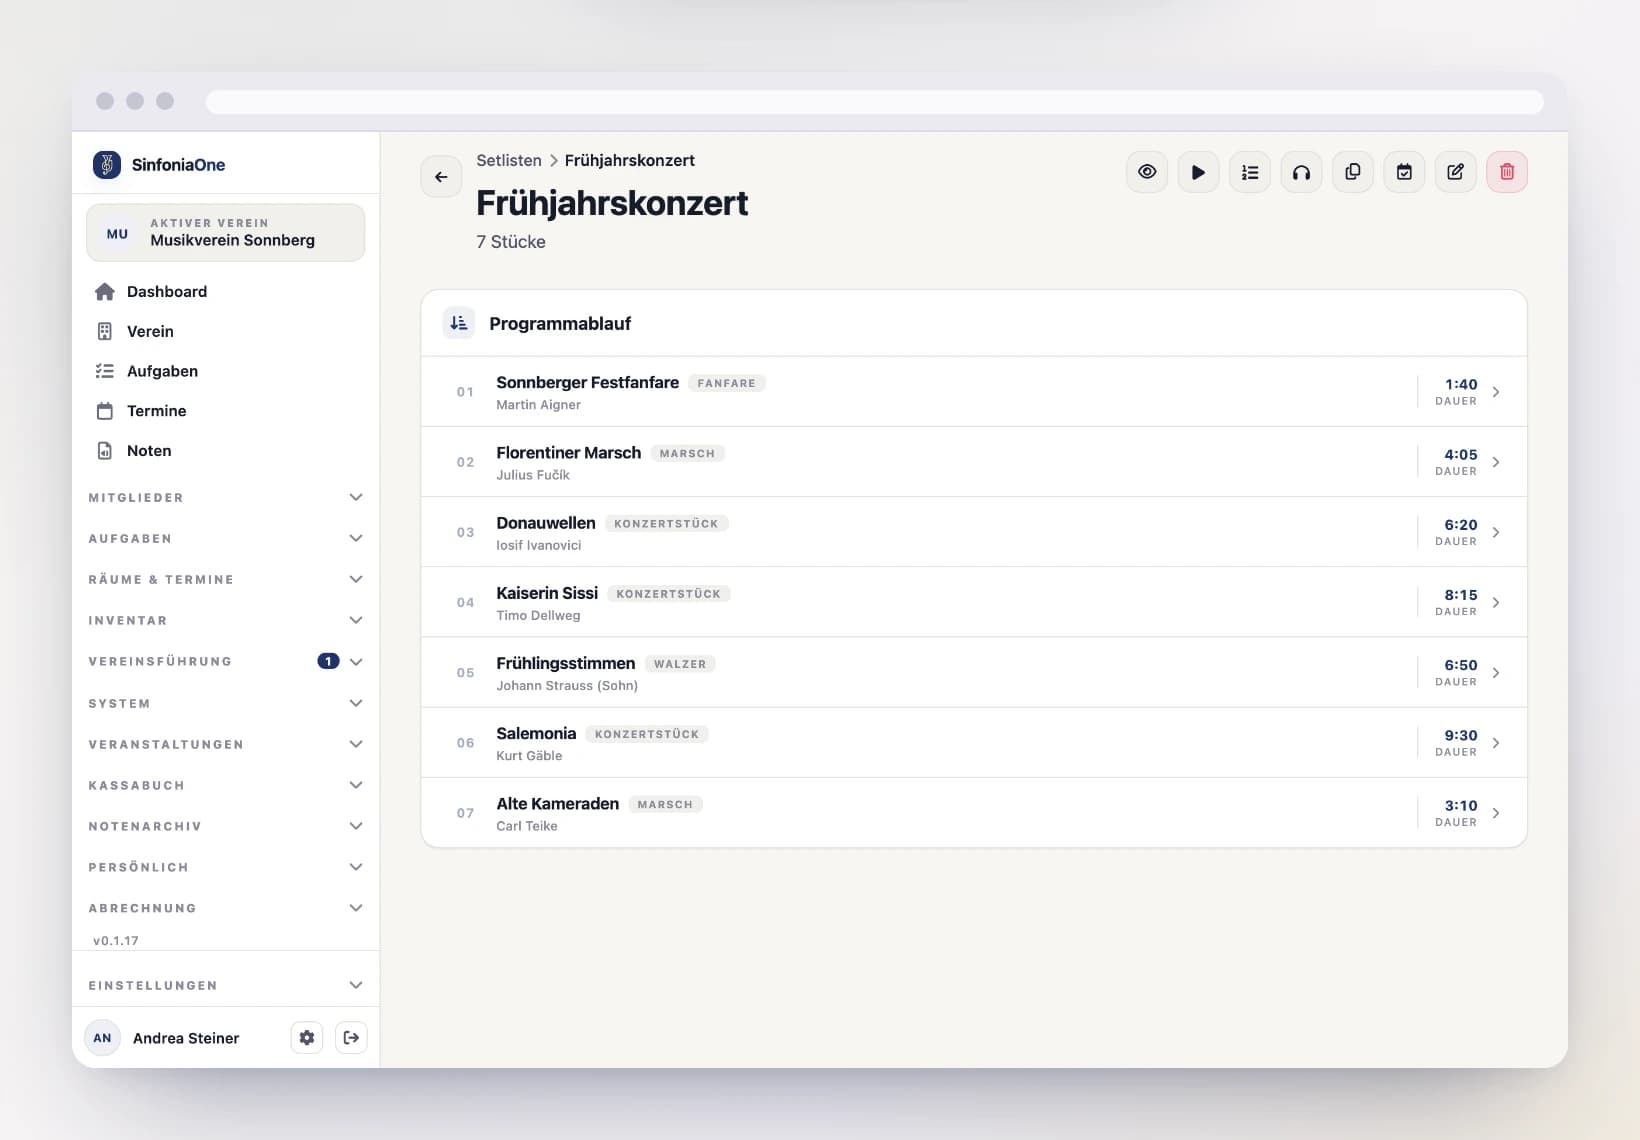
Task: Click the Setlisten breadcrumb link
Action: (x=509, y=160)
